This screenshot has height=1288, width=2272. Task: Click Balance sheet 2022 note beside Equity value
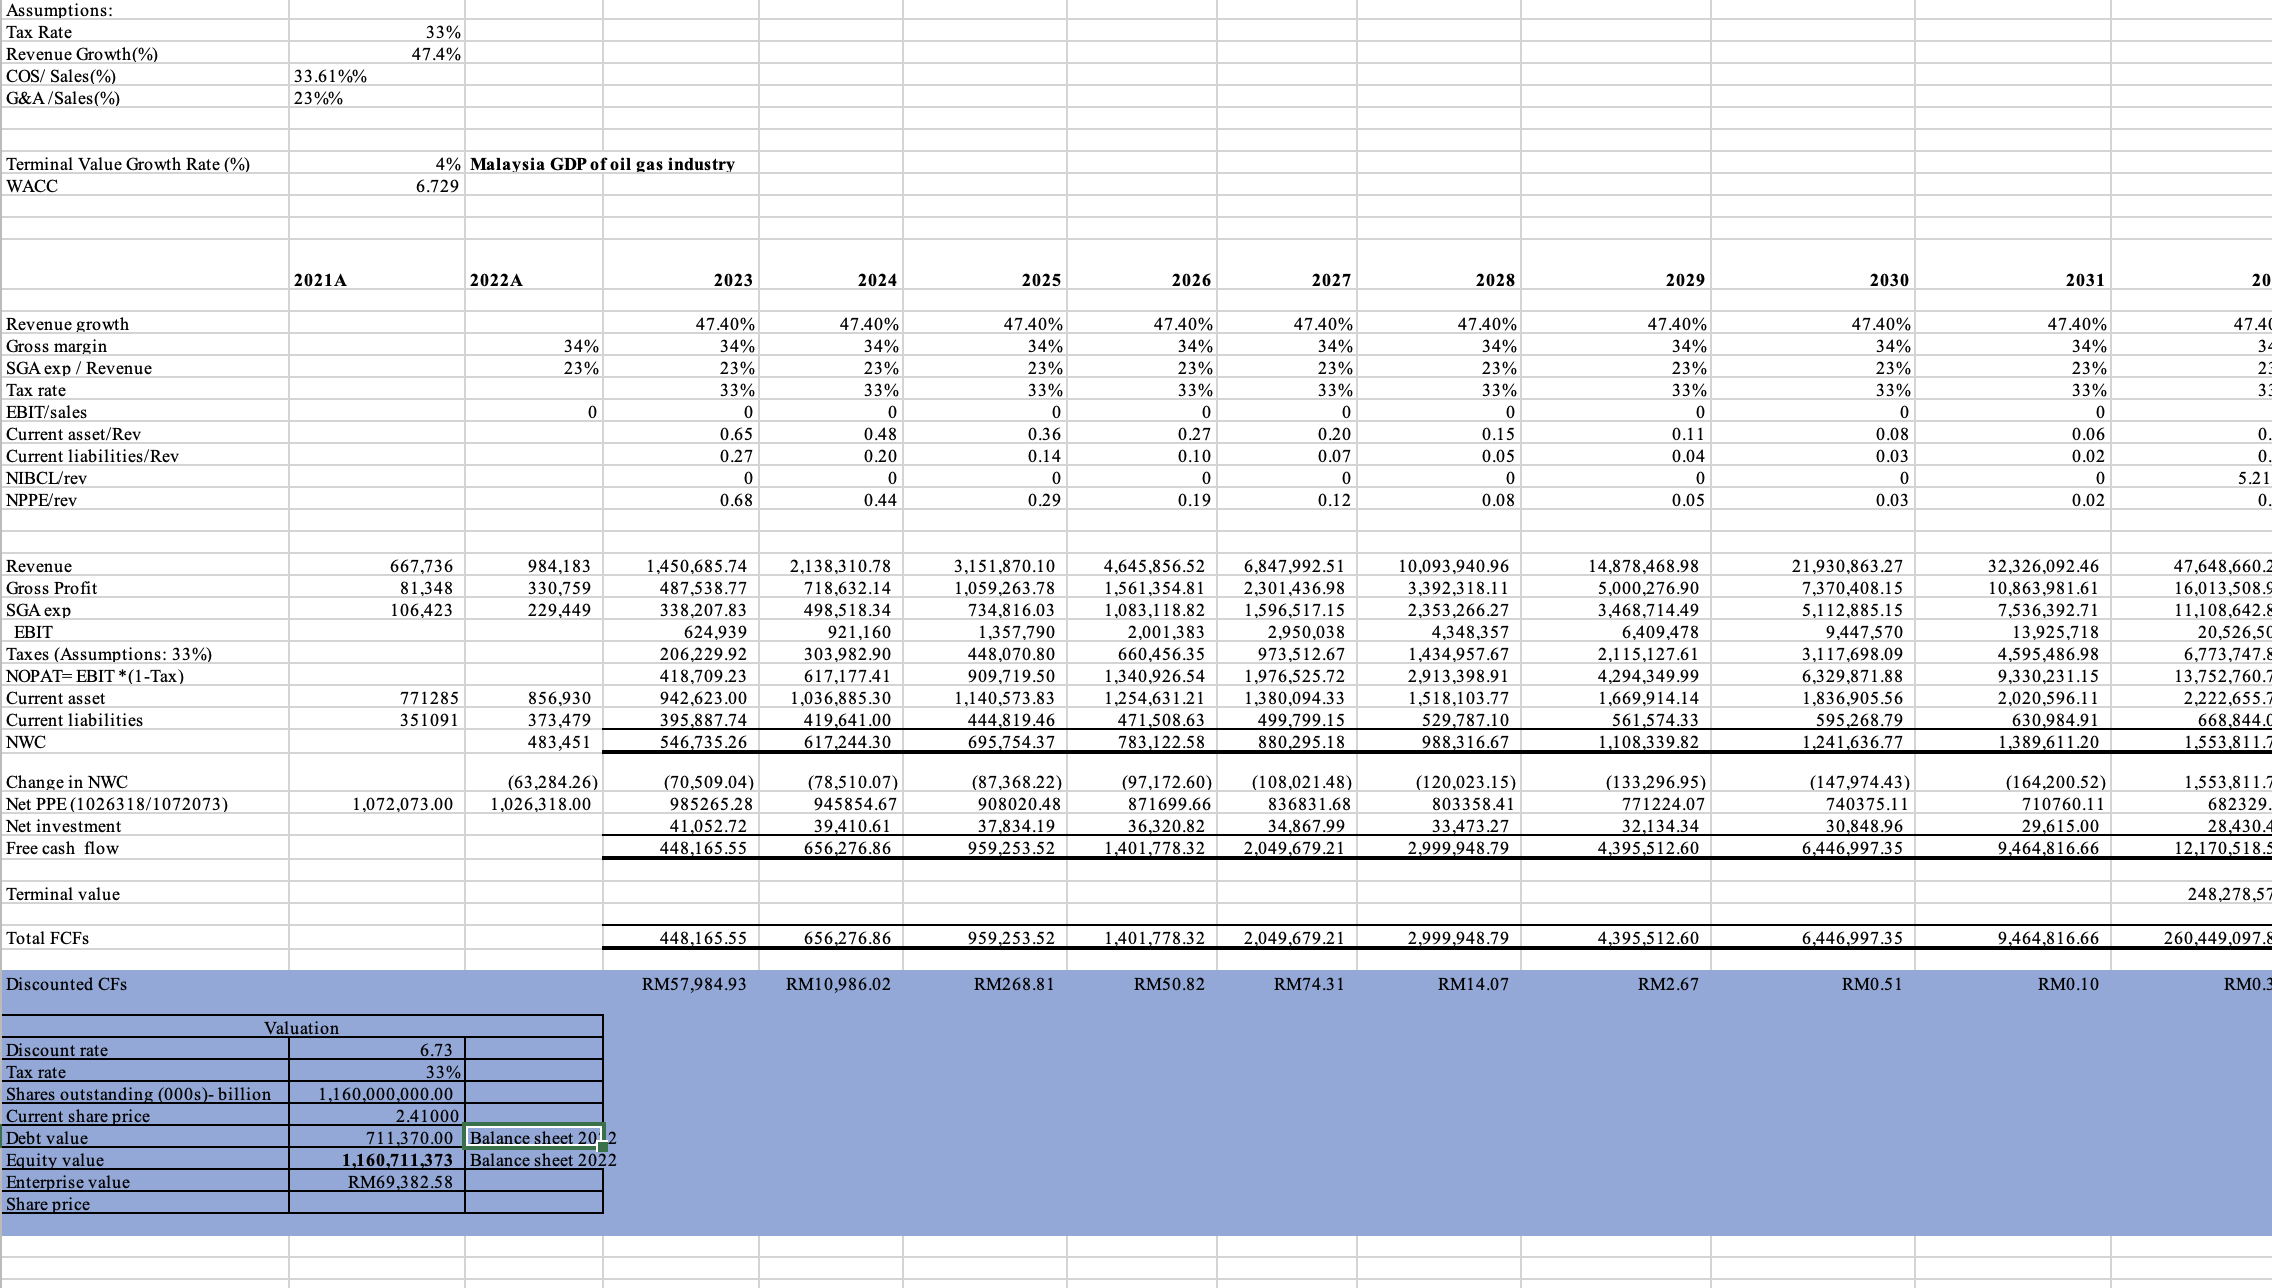pos(543,1160)
